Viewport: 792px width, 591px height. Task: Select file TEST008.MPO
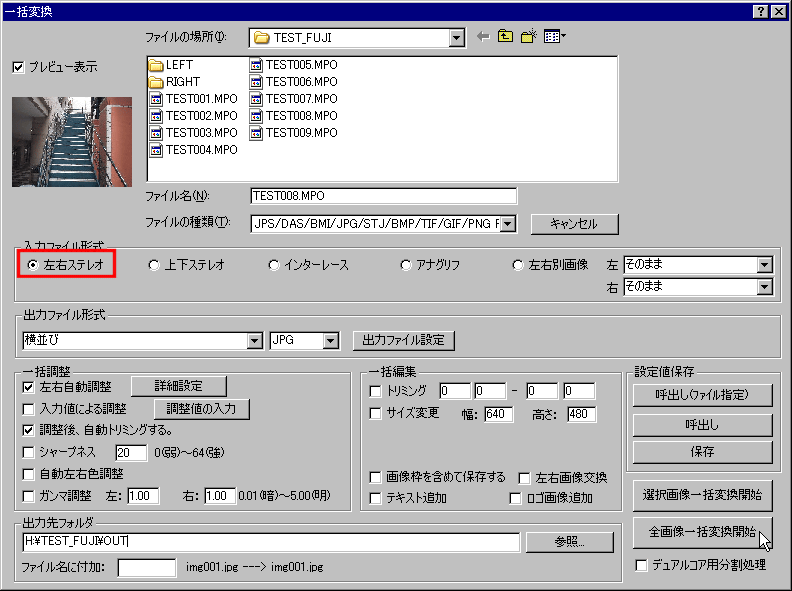click(294, 116)
